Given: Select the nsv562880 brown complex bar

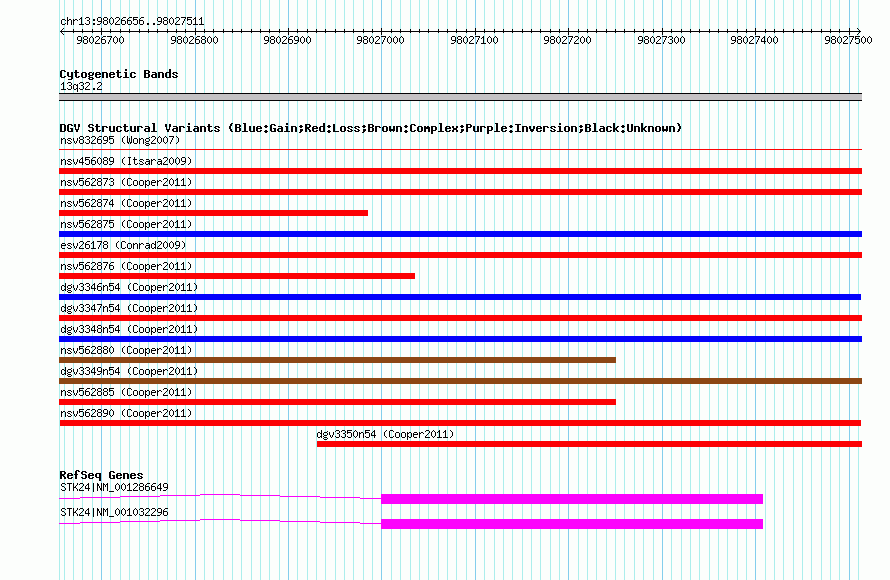Looking at the screenshot, I should (337, 360).
